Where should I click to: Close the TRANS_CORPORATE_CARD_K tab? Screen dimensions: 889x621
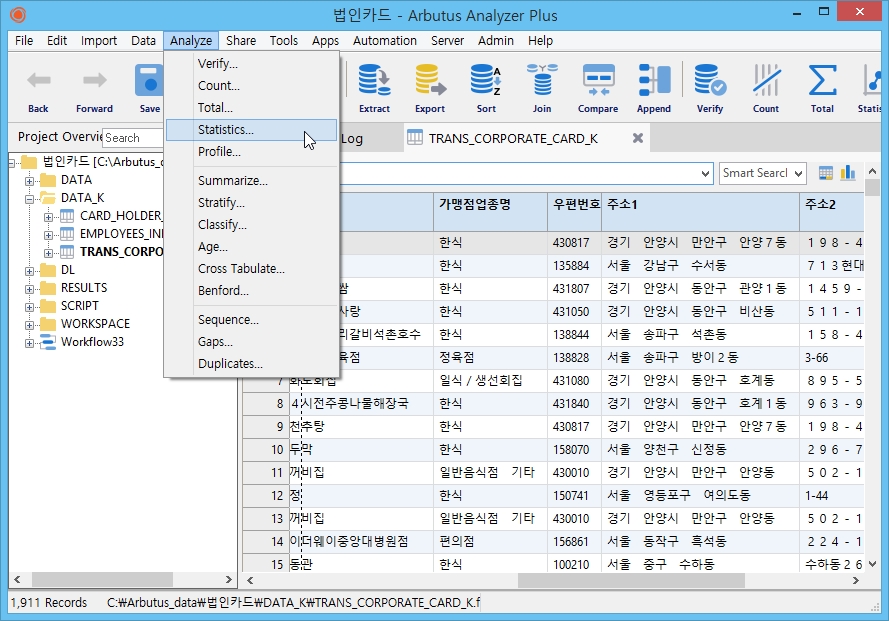click(x=638, y=138)
